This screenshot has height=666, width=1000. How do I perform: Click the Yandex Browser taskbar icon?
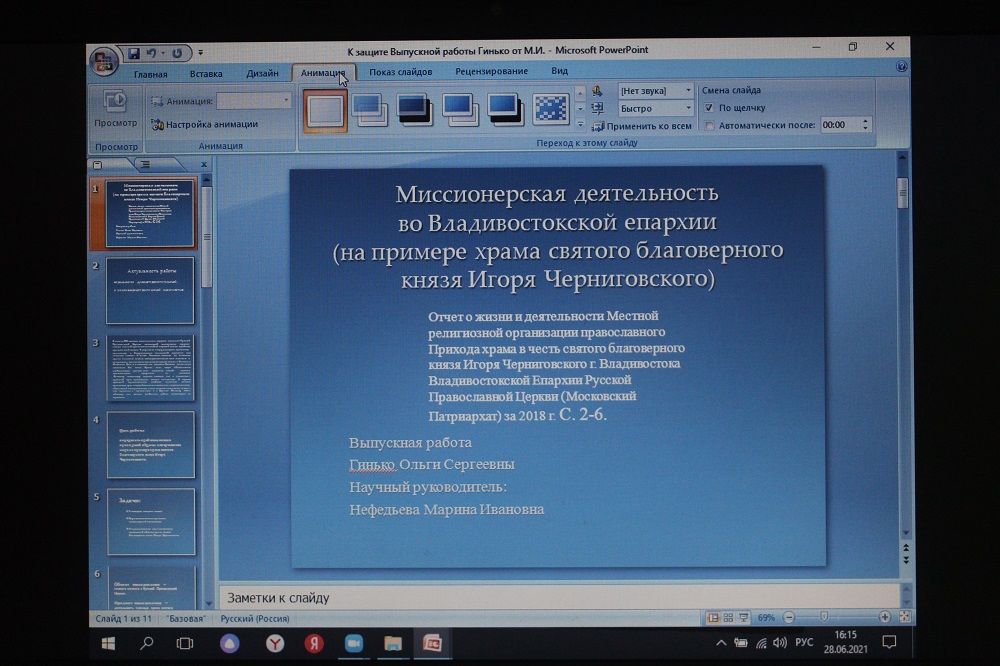[x=274, y=643]
